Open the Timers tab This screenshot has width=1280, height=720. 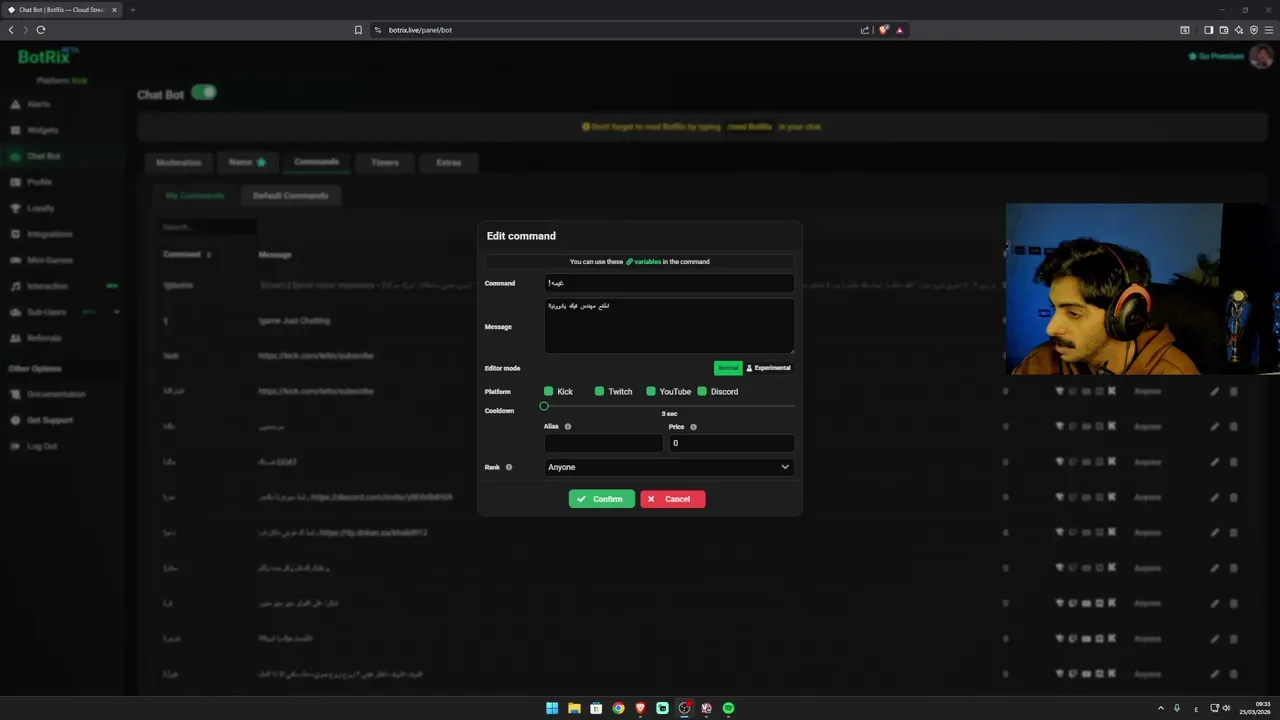(385, 162)
